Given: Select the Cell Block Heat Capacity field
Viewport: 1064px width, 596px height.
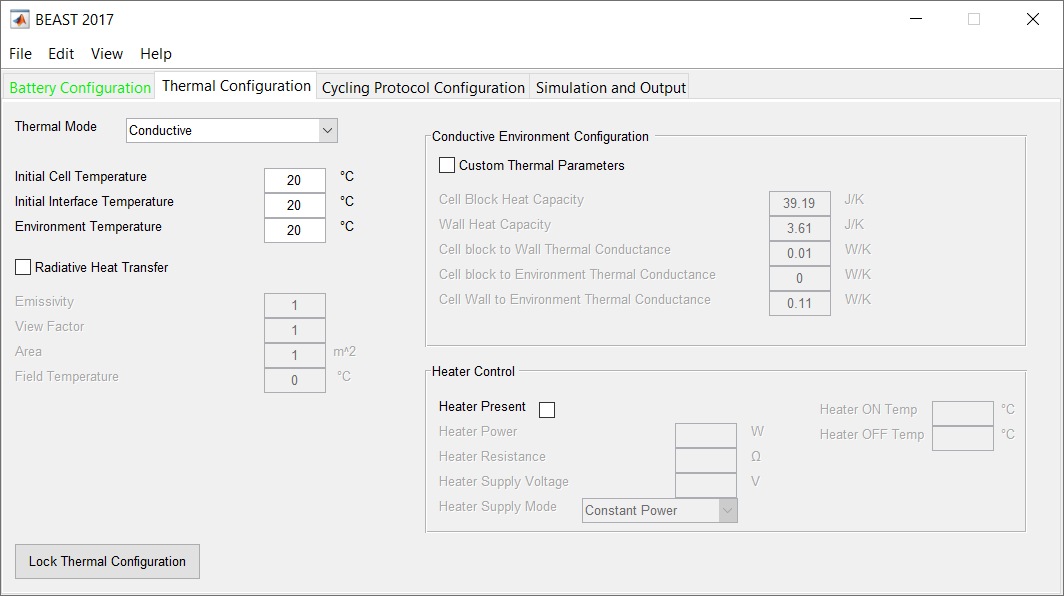Looking at the screenshot, I should [798, 202].
